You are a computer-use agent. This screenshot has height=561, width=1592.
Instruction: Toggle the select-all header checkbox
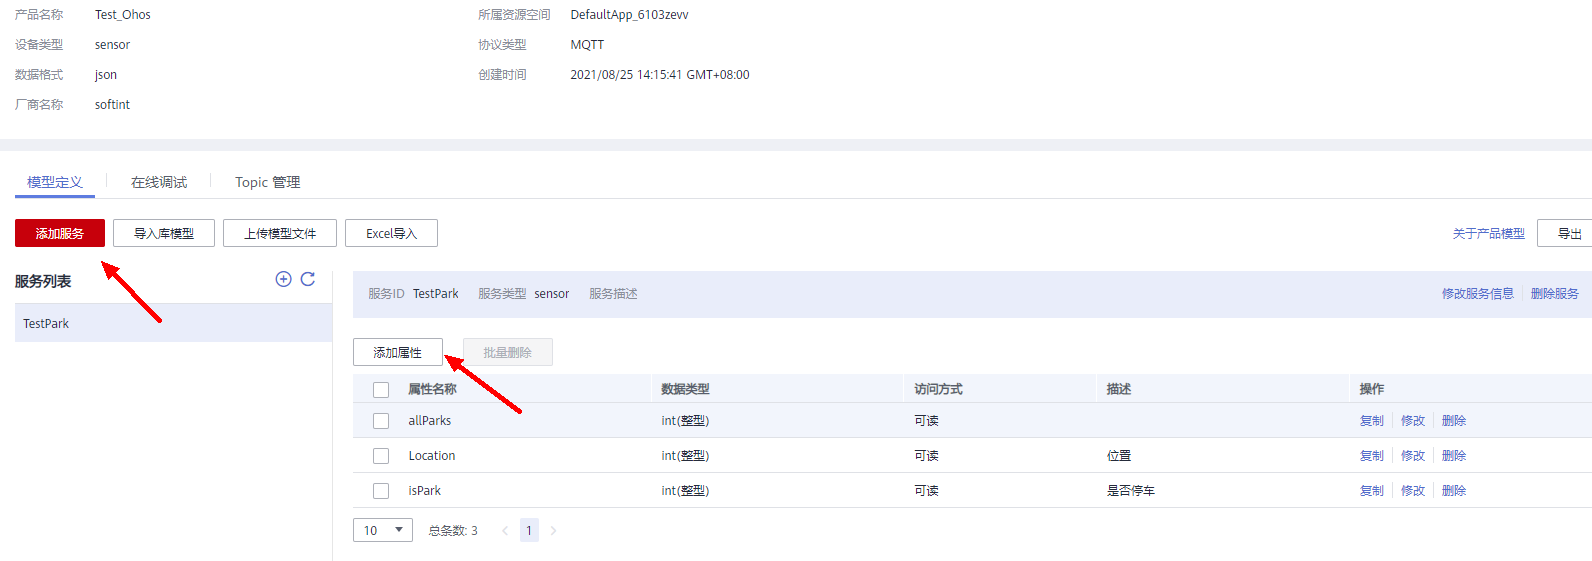(381, 390)
